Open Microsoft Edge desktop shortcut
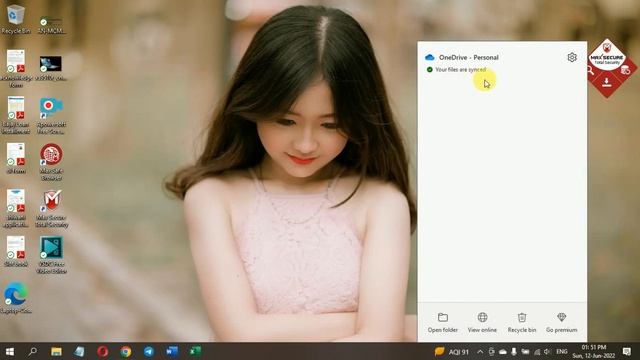This screenshot has height=360, width=640. (x=16, y=298)
